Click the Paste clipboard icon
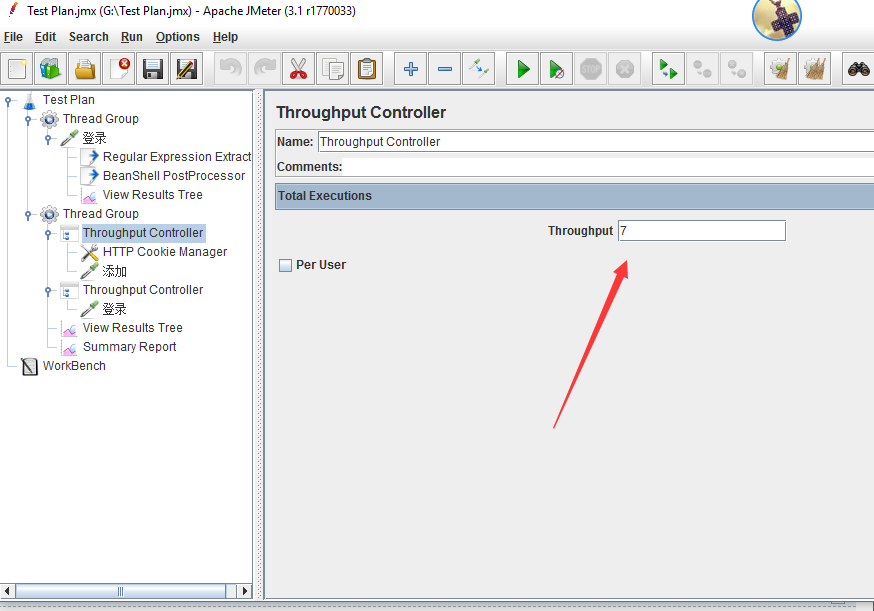This screenshot has height=611, width=874. coord(367,69)
